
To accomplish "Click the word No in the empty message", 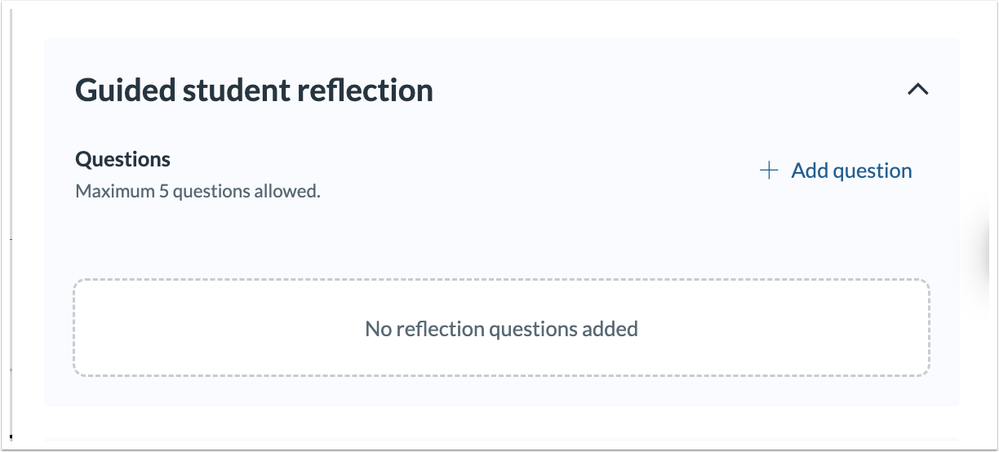I will point(377,328).
